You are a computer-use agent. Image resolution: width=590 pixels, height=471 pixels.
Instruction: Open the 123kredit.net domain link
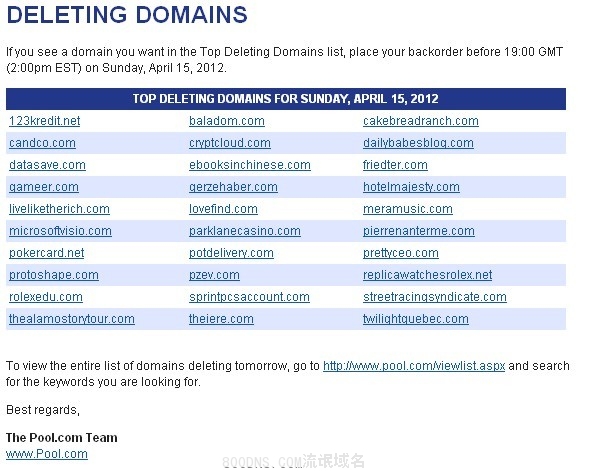[44, 121]
